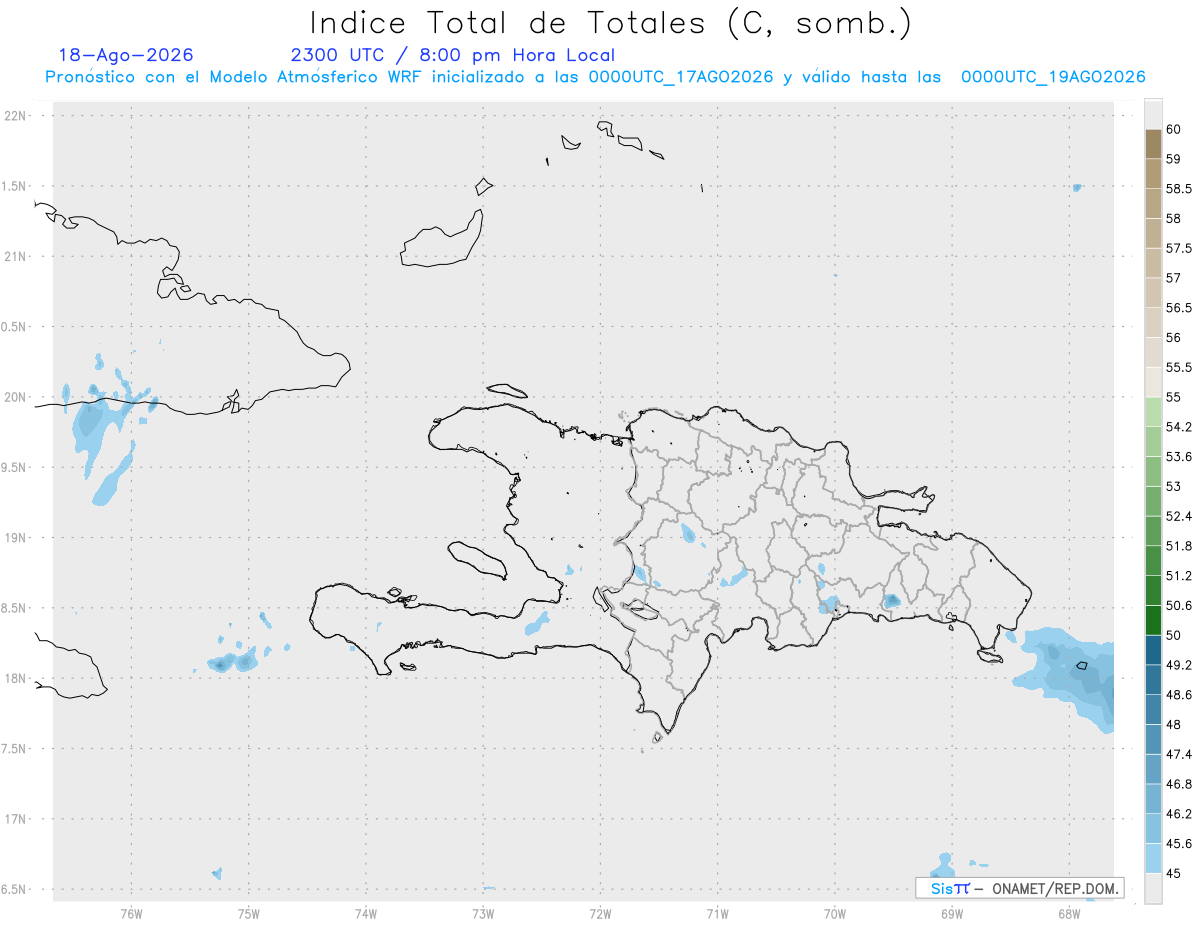Pick the dark green swatch between 50 and 50.6

tap(1153, 620)
